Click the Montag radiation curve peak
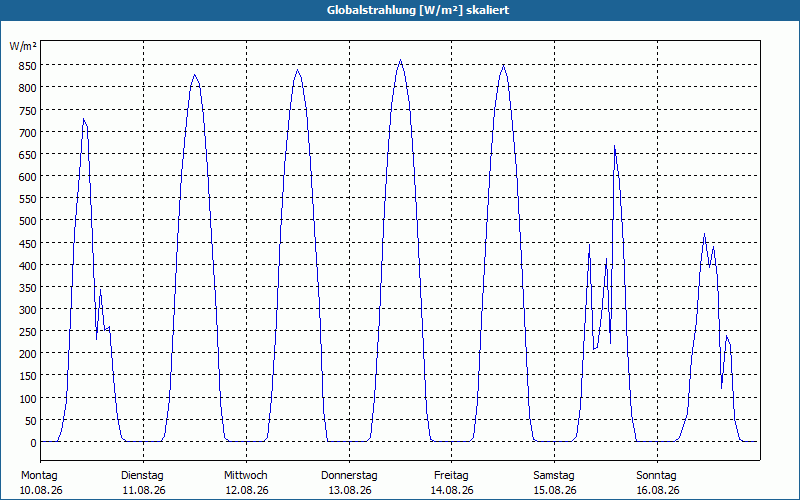 click(84, 119)
